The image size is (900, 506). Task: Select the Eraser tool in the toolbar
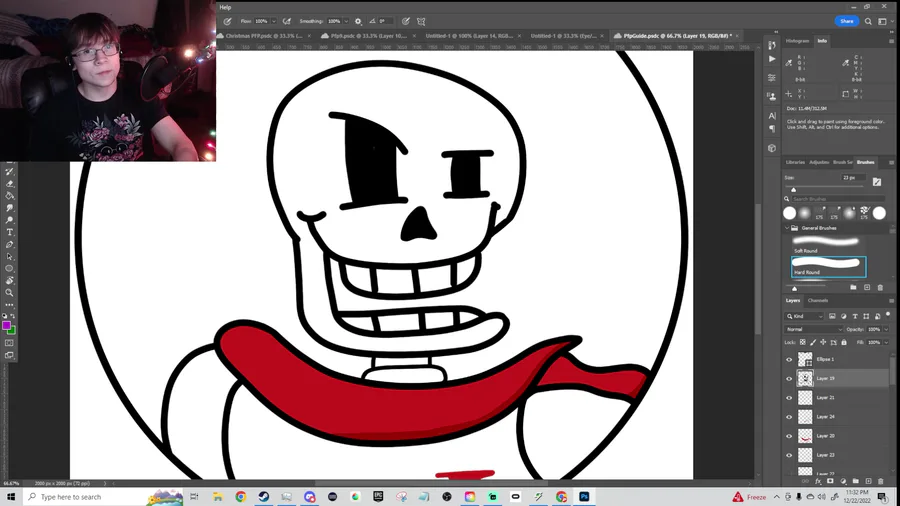(10, 184)
